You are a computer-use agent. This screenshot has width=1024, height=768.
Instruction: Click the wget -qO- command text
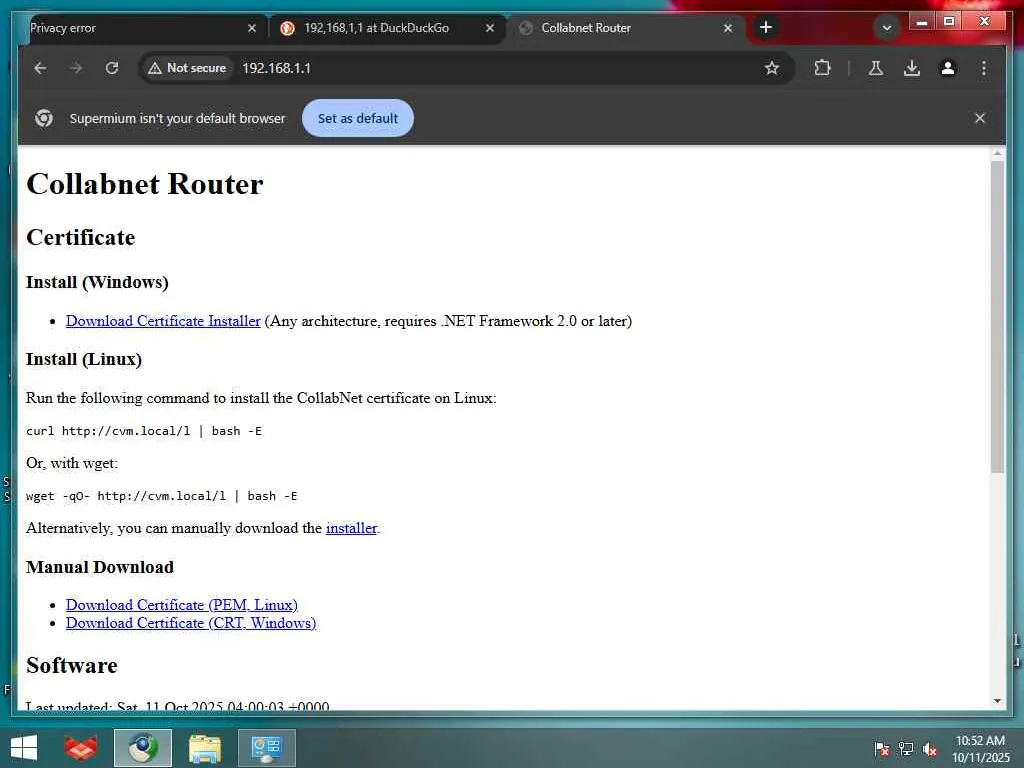[x=161, y=496]
